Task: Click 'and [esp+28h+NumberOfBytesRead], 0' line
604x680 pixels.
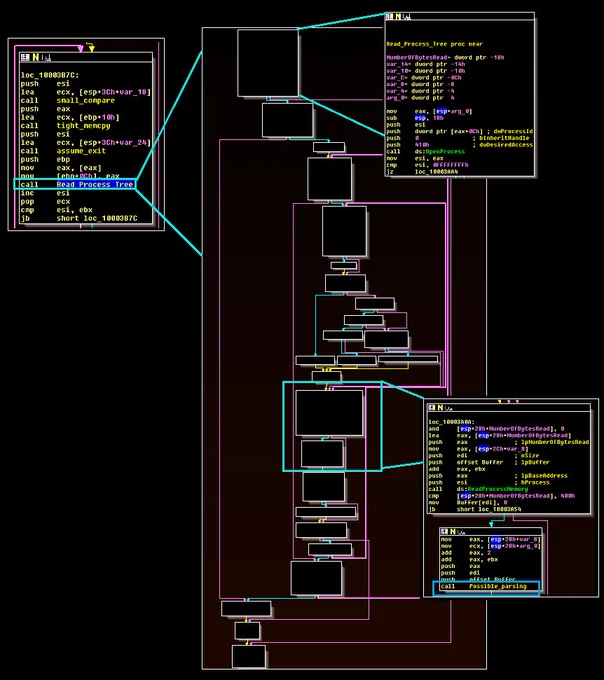Action: 496,428
